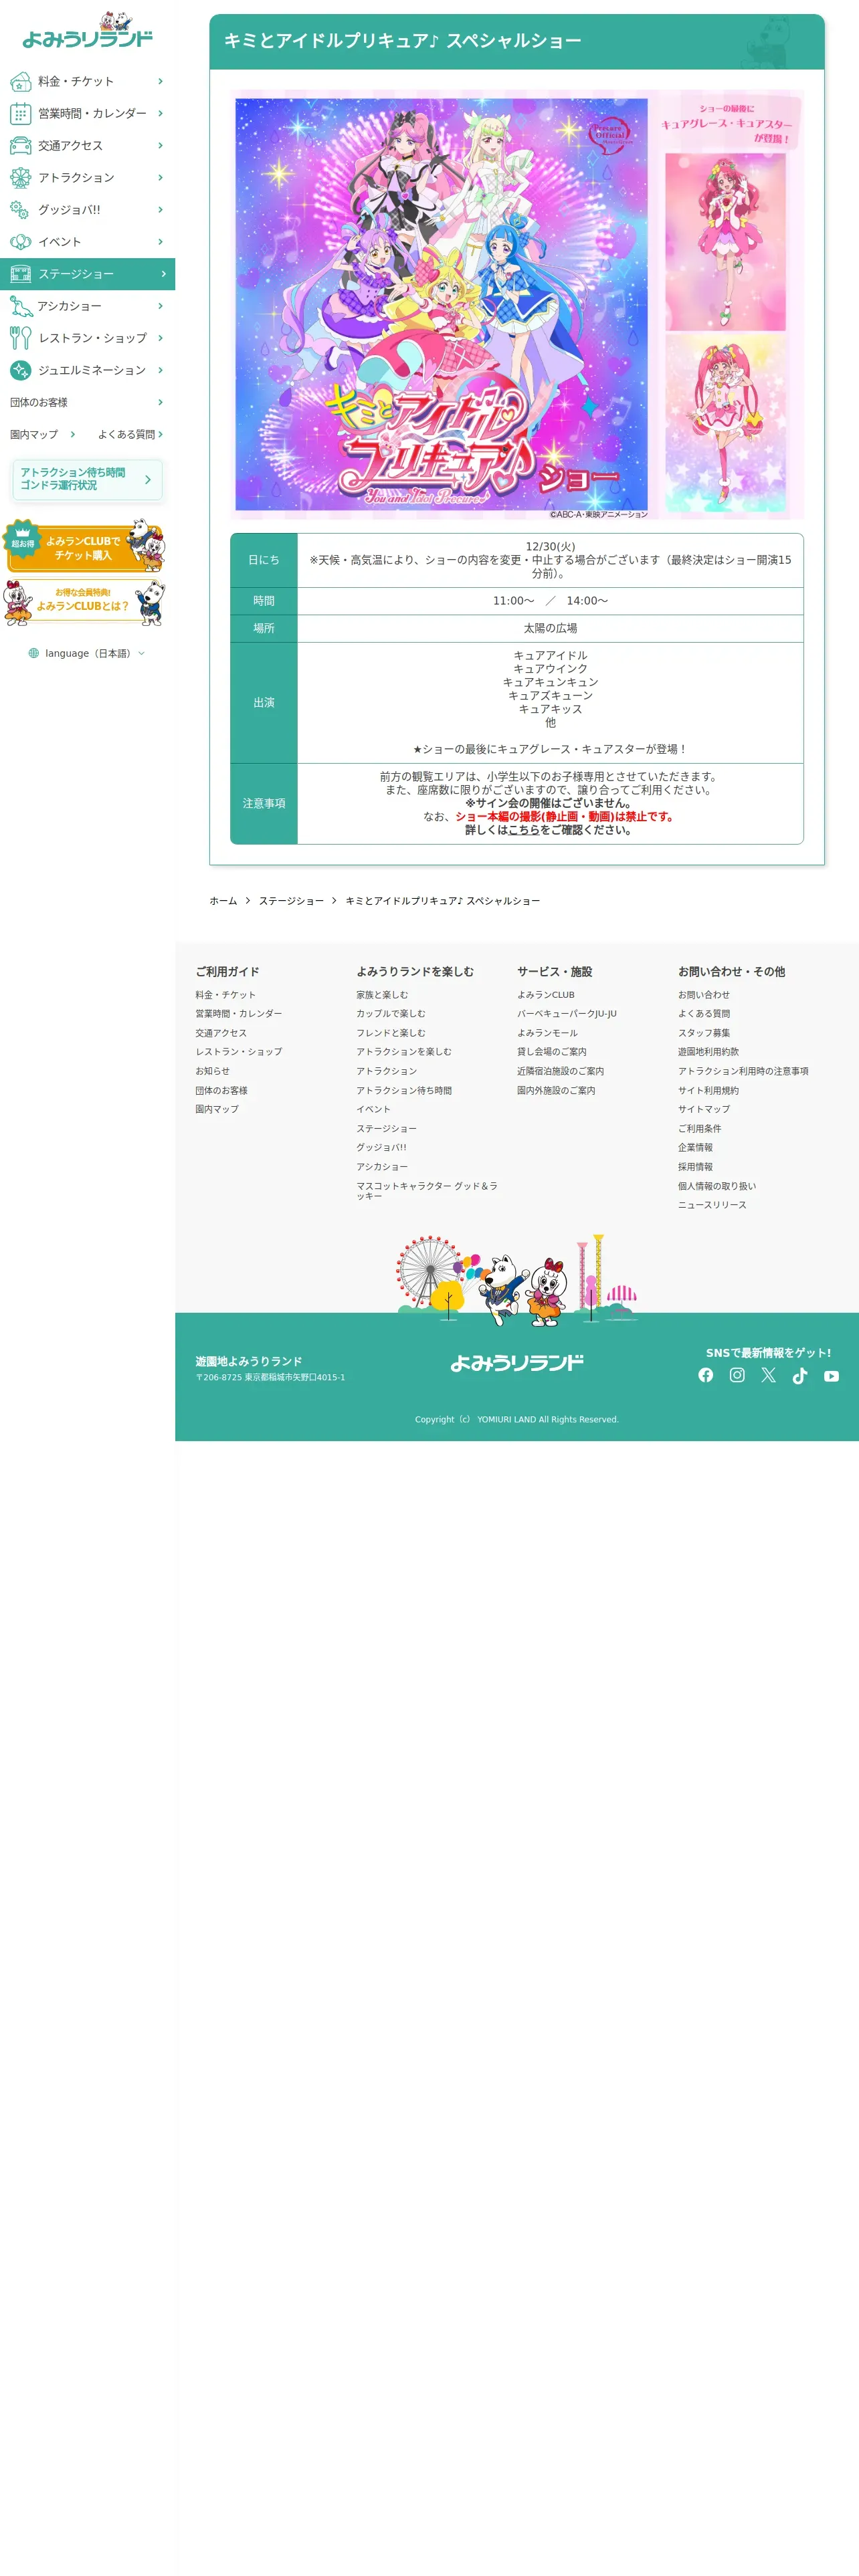Open footer link 貸し会場のご案内
This screenshot has height=2576, width=859.
pyautogui.click(x=552, y=1052)
